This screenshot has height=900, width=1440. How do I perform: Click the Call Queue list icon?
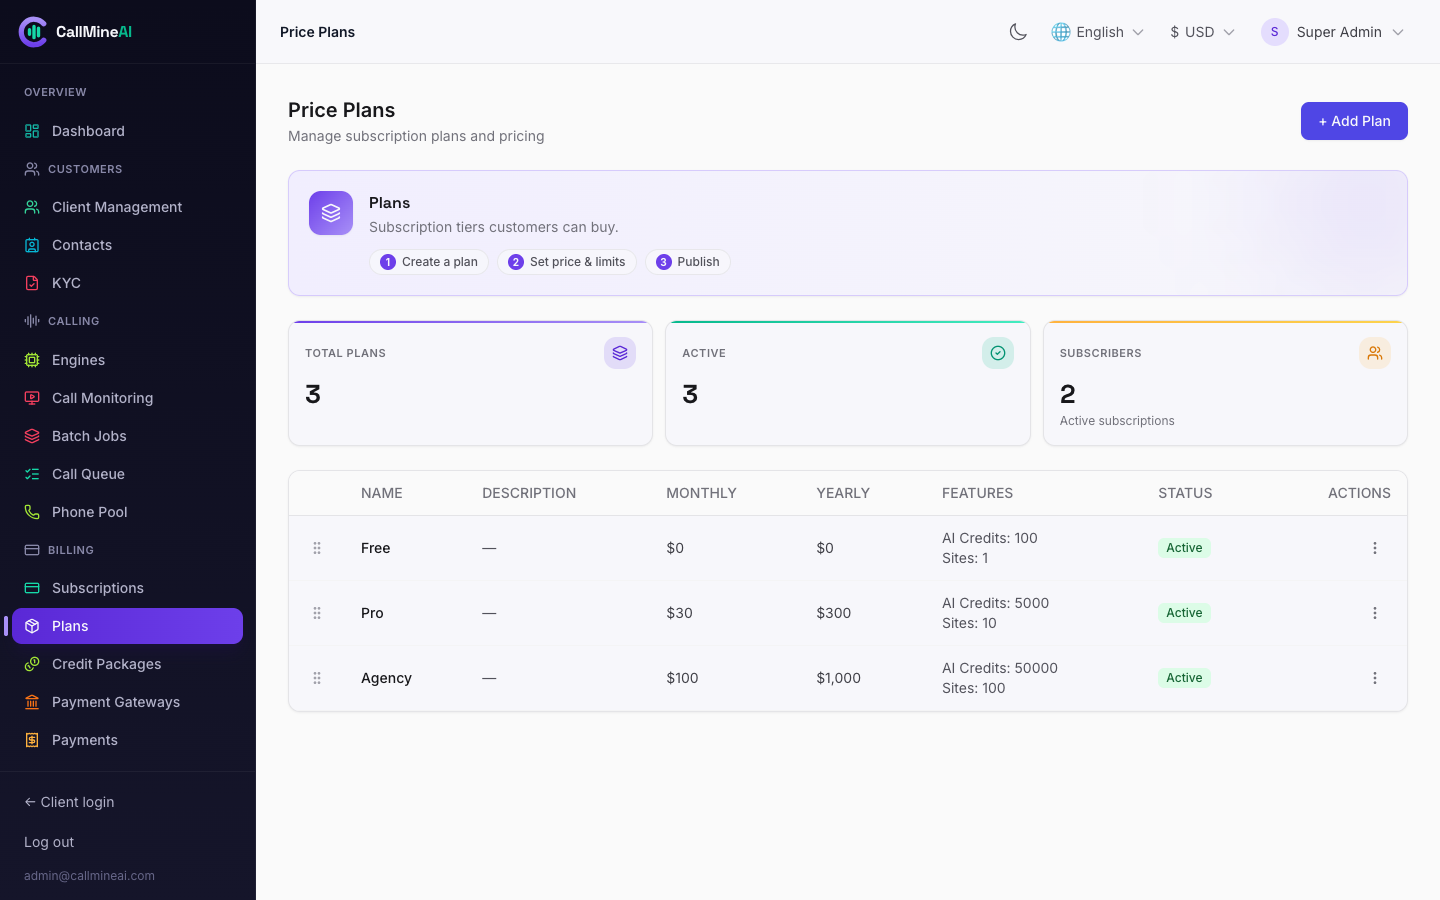pyautogui.click(x=32, y=474)
